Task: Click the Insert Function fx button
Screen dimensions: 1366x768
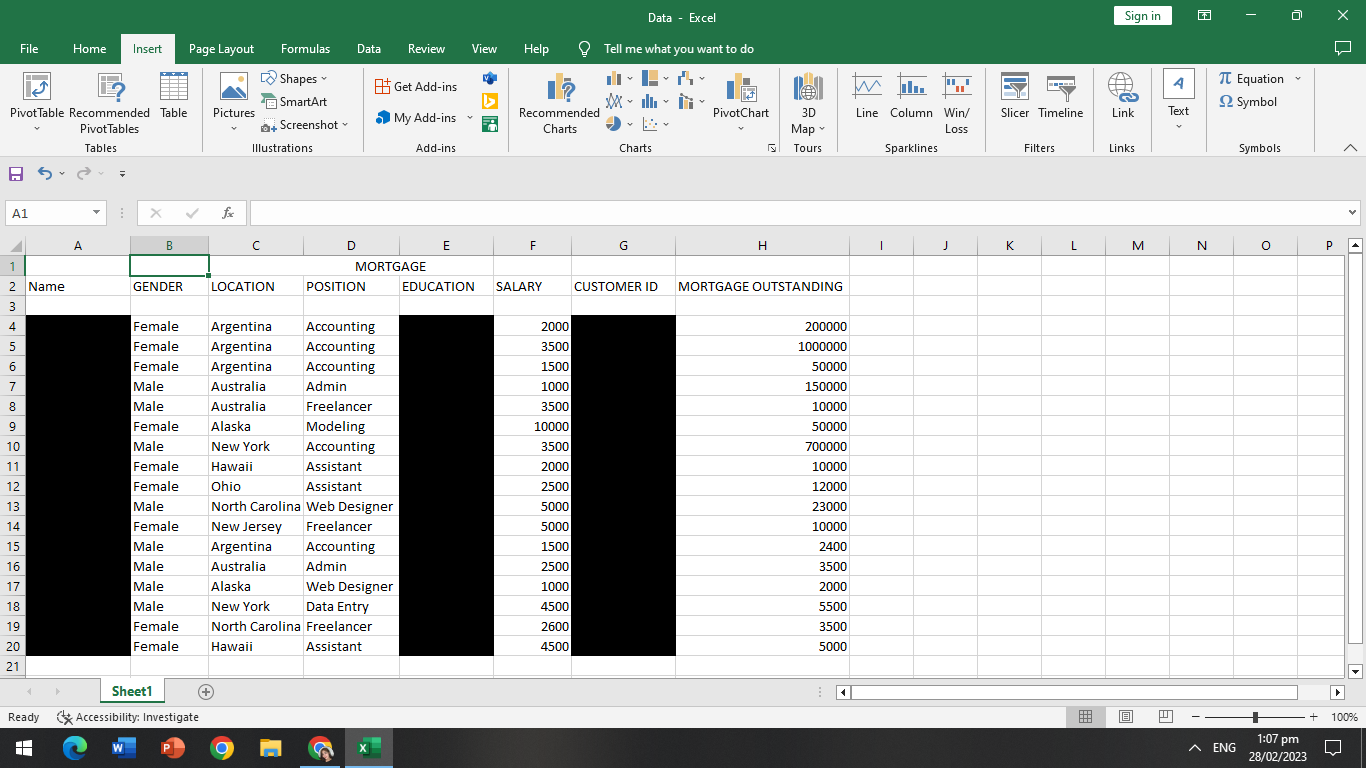Action: pos(228,213)
